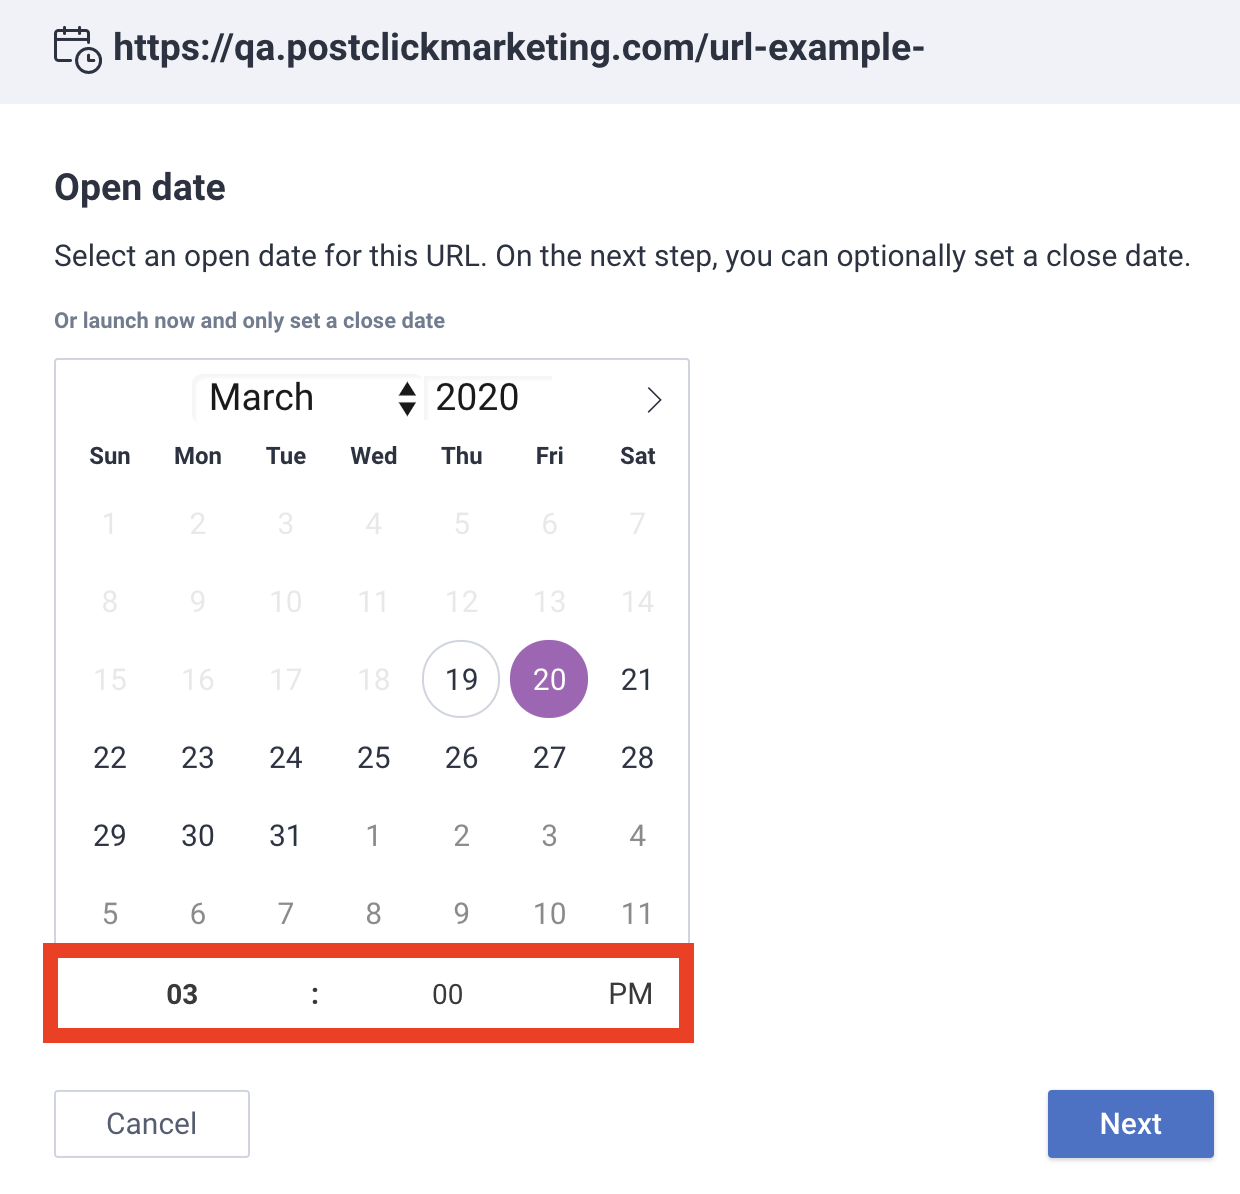Screen dimensions: 1240x1194
Task: Select March 31 date
Action: coord(285,835)
